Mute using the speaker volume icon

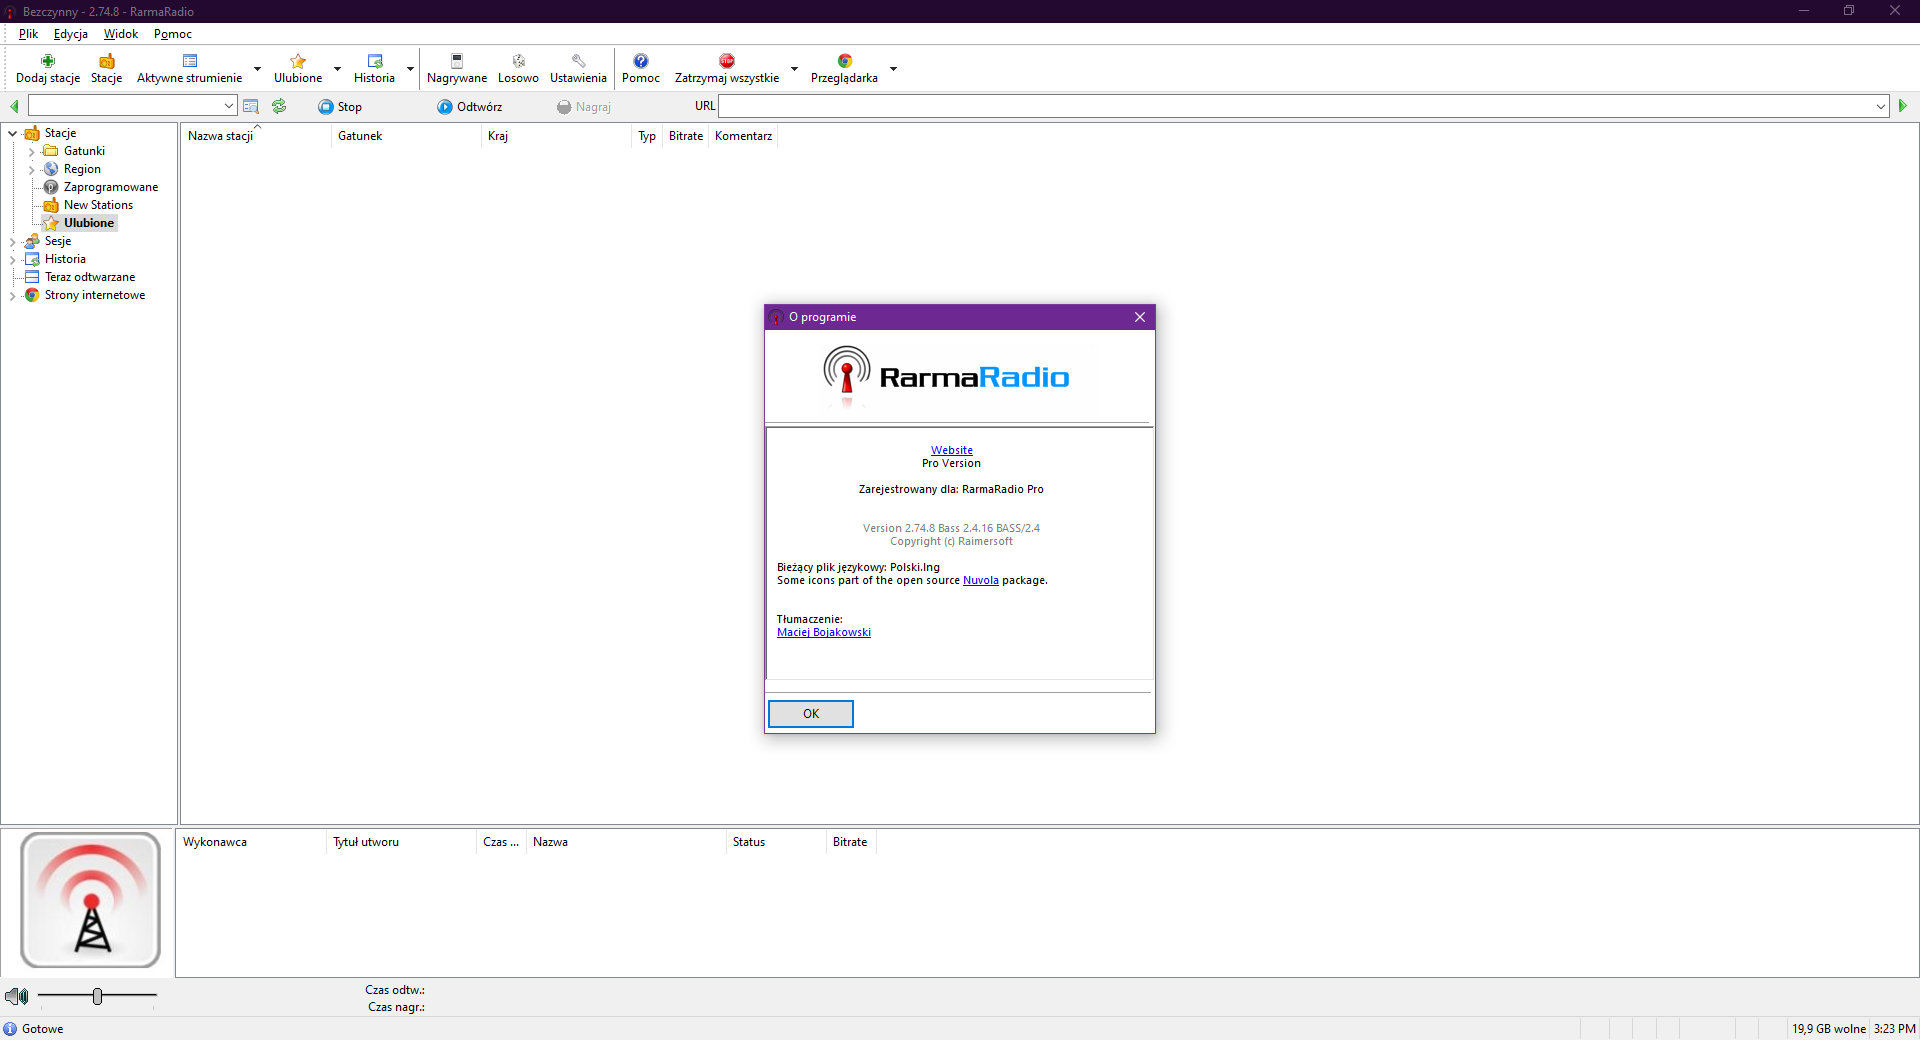pos(16,996)
